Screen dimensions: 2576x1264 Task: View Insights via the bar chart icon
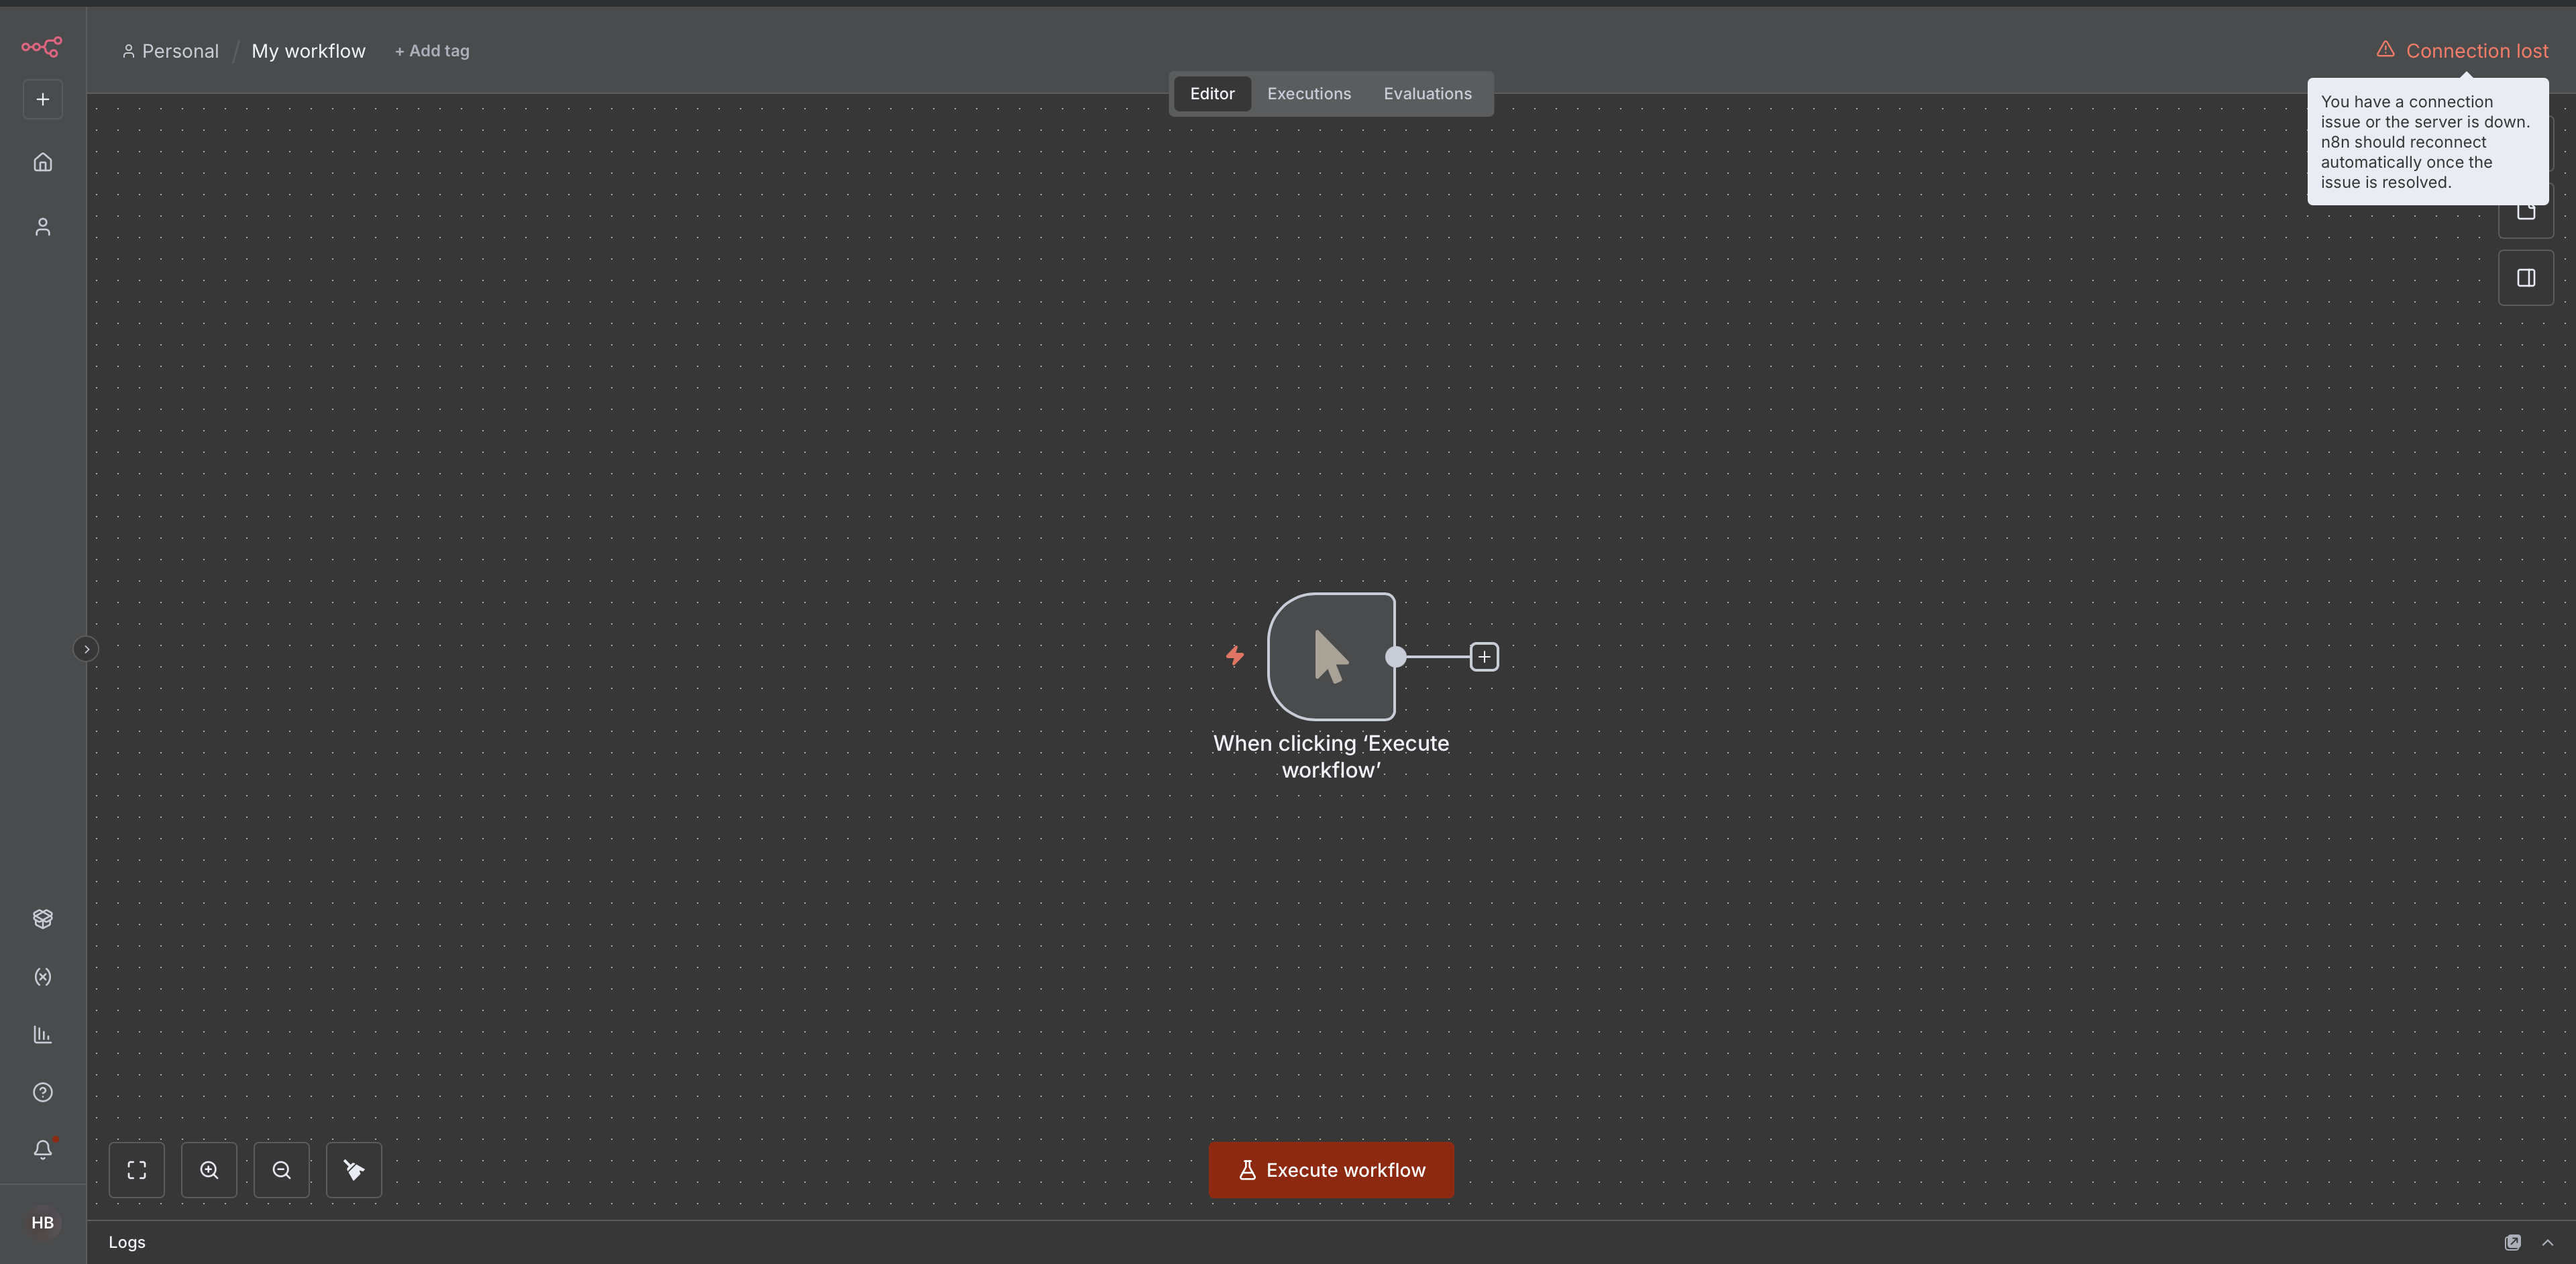(x=42, y=1035)
